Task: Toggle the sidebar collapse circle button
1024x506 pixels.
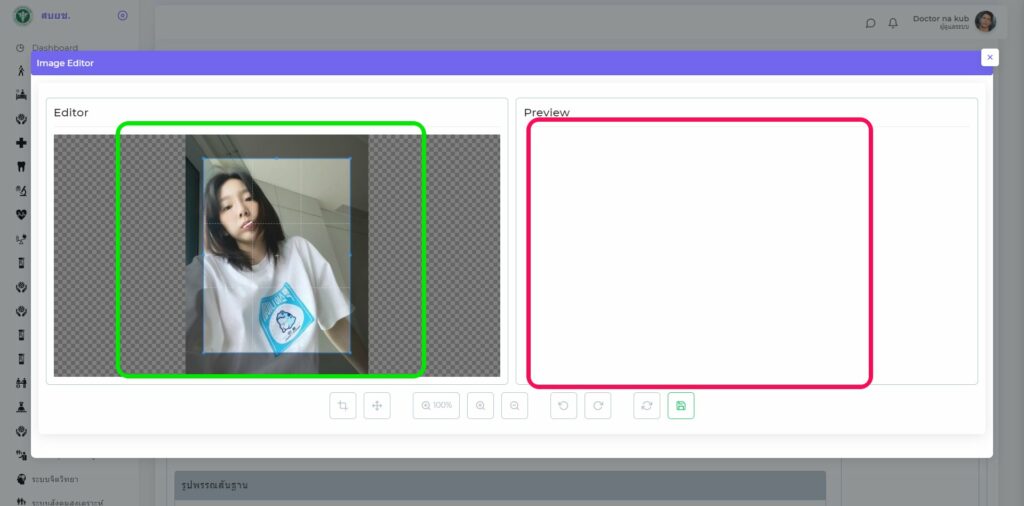Action: [x=122, y=15]
